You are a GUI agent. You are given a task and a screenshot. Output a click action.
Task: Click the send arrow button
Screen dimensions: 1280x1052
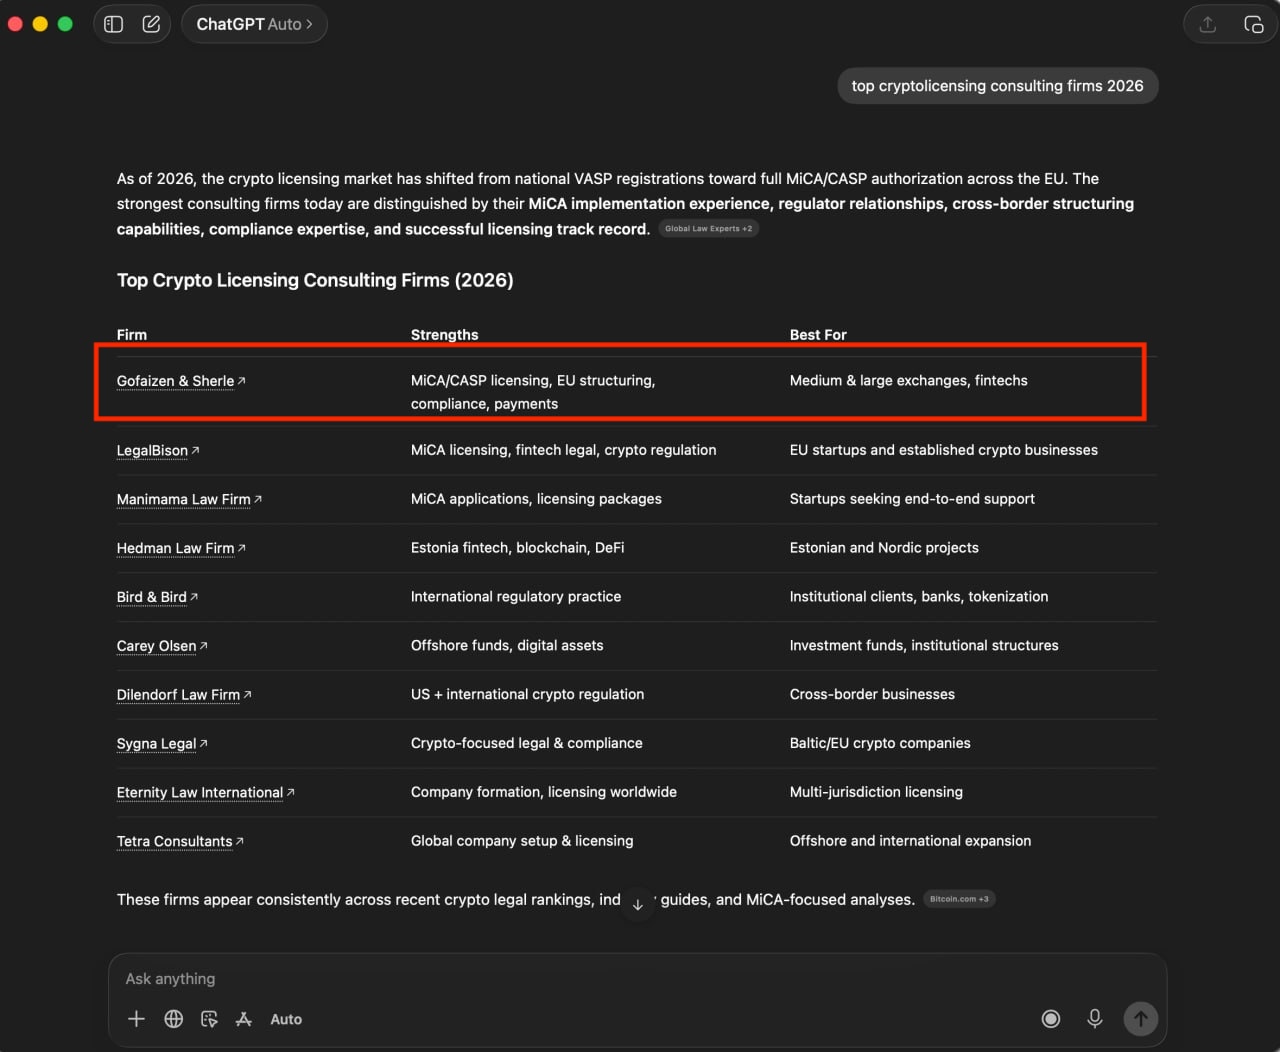tap(1141, 1019)
